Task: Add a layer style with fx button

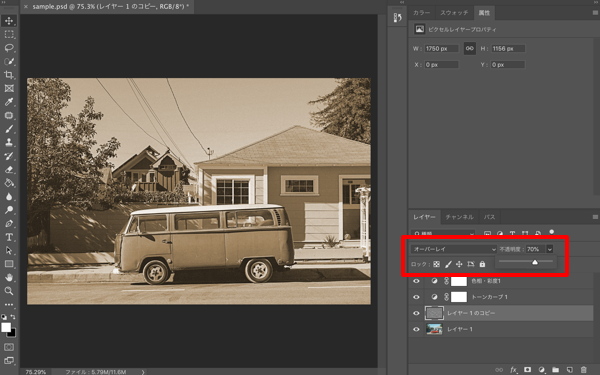Action: pyautogui.click(x=514, y=370)
